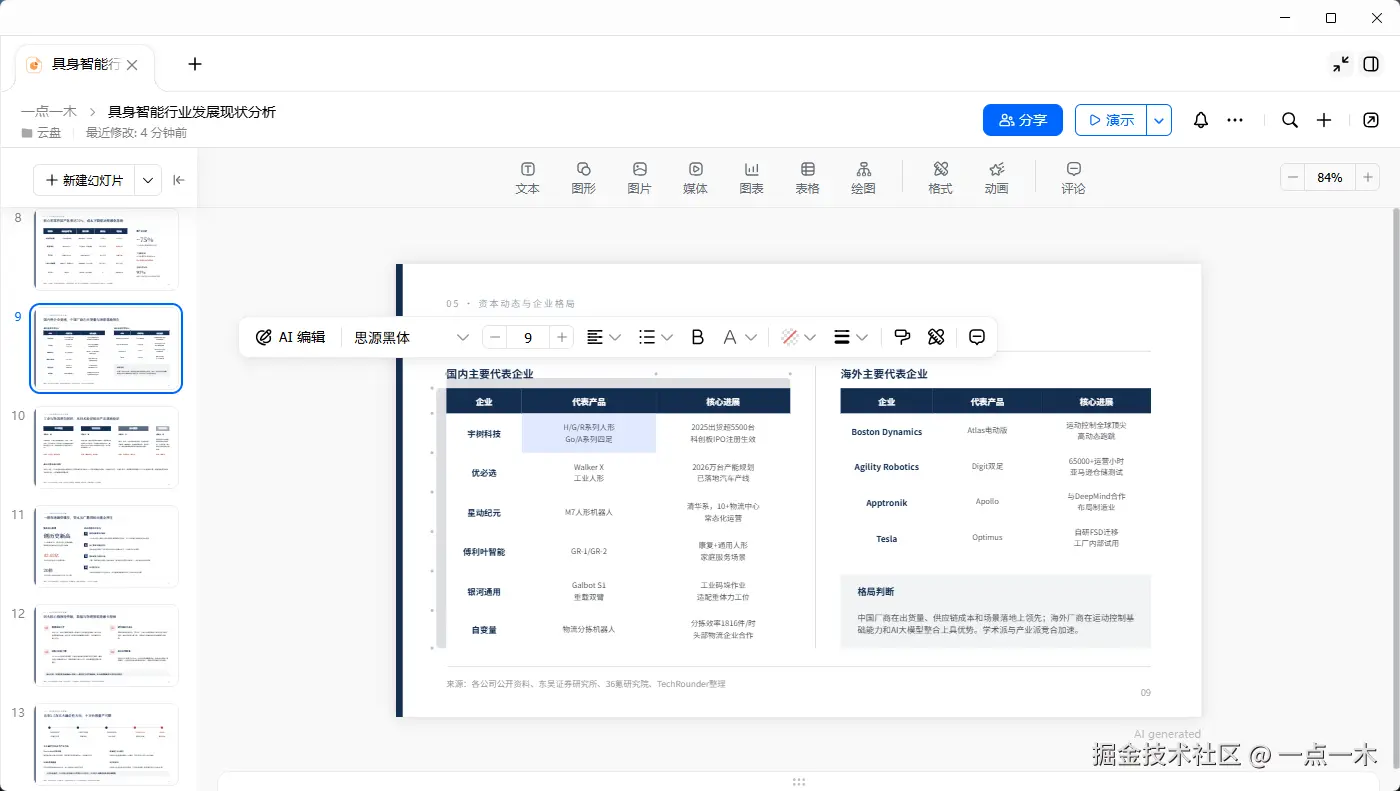This screenshot has height=791, width=1400.
Task: Click the Boston Dynamics table cell
Action: coord(887,432)
